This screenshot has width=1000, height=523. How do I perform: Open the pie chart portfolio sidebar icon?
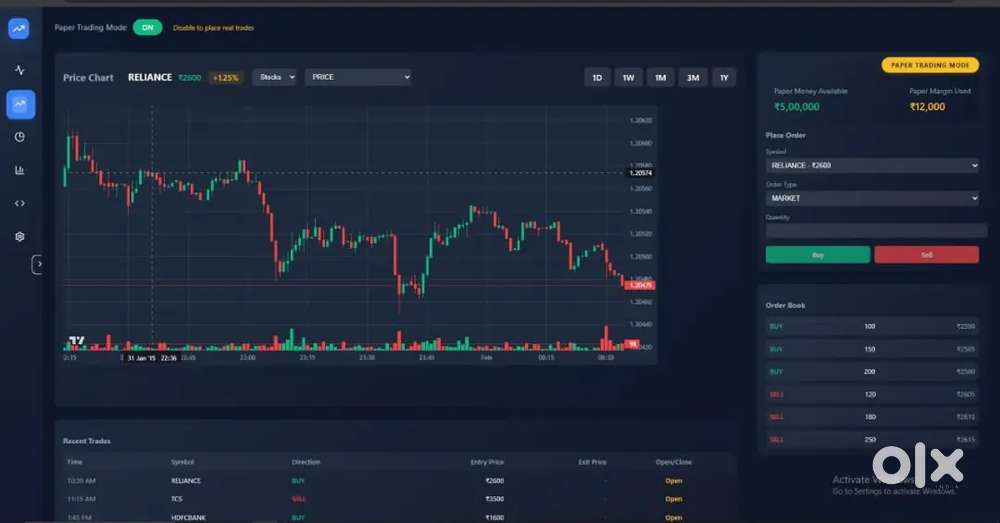[20, 137]
